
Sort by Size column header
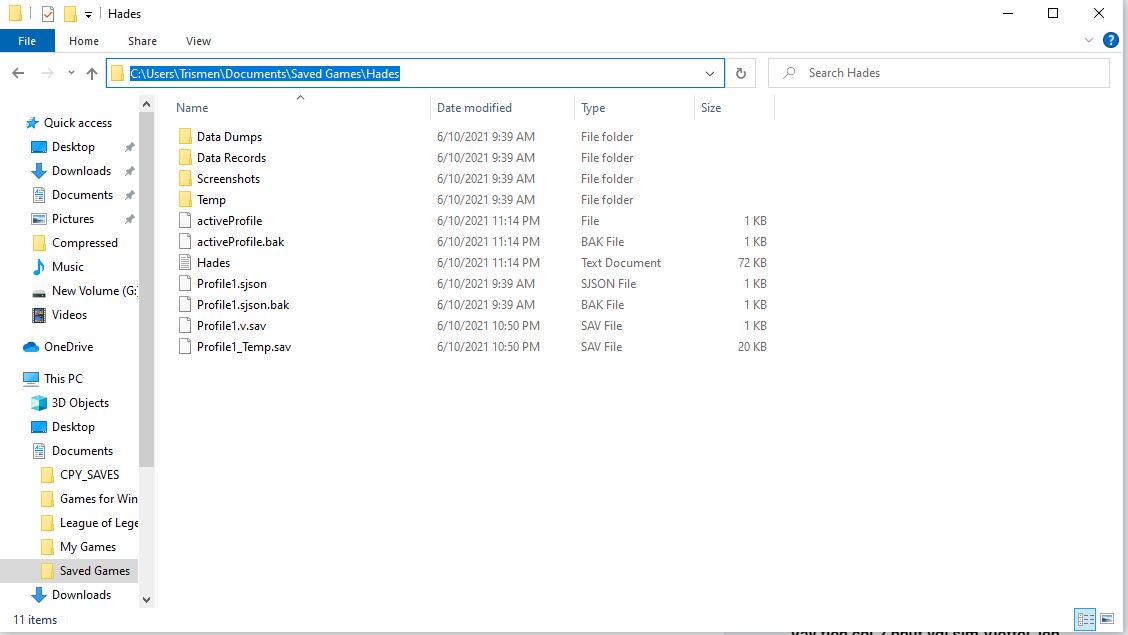pos(711,108)
